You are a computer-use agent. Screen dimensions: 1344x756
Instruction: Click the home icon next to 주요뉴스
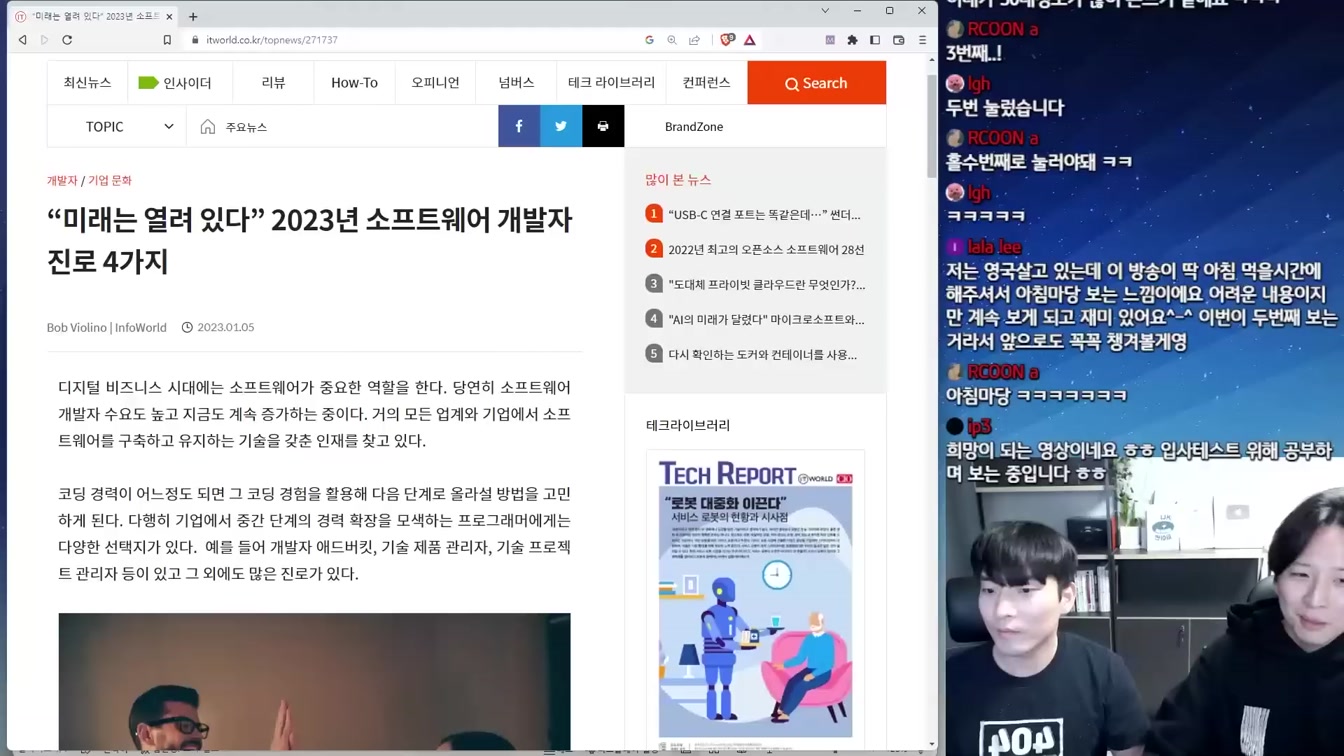(x=207, y=127)
